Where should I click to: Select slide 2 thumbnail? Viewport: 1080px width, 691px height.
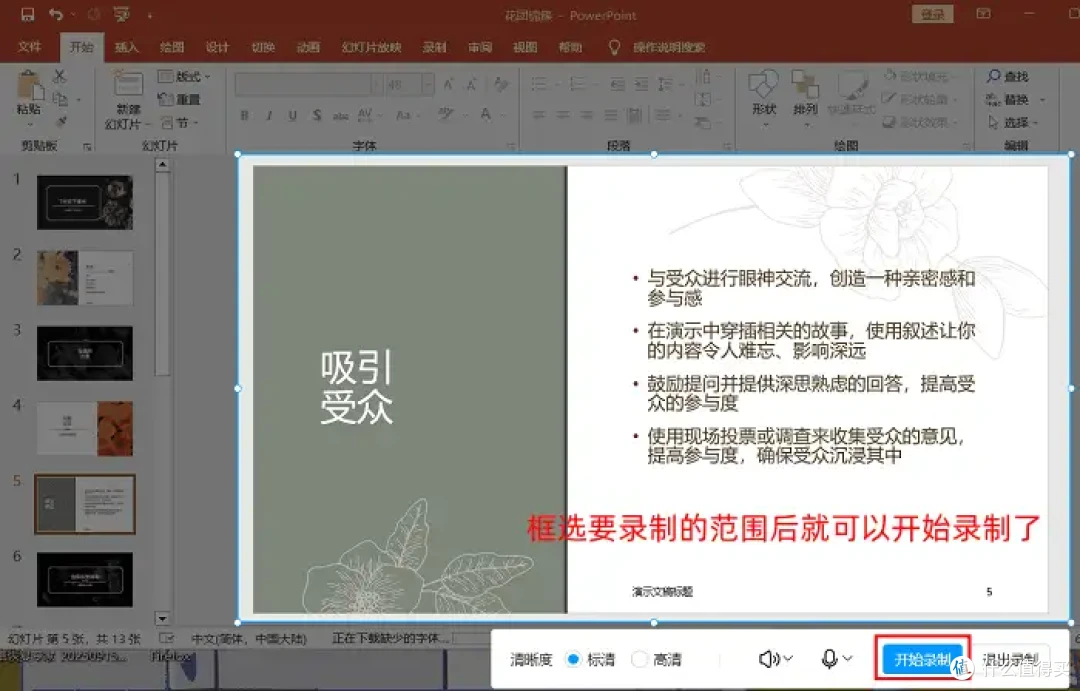[85, 278]
